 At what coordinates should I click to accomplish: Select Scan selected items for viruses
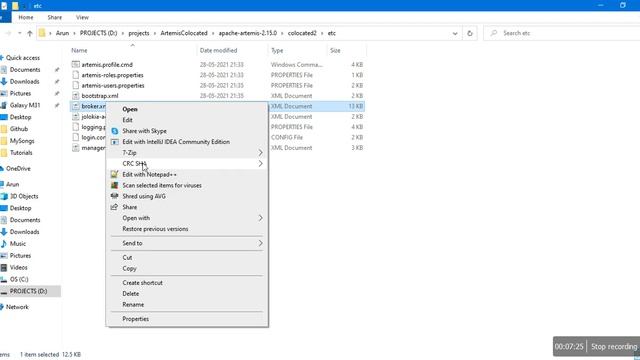pyautogui.click(x=162, y=185)
